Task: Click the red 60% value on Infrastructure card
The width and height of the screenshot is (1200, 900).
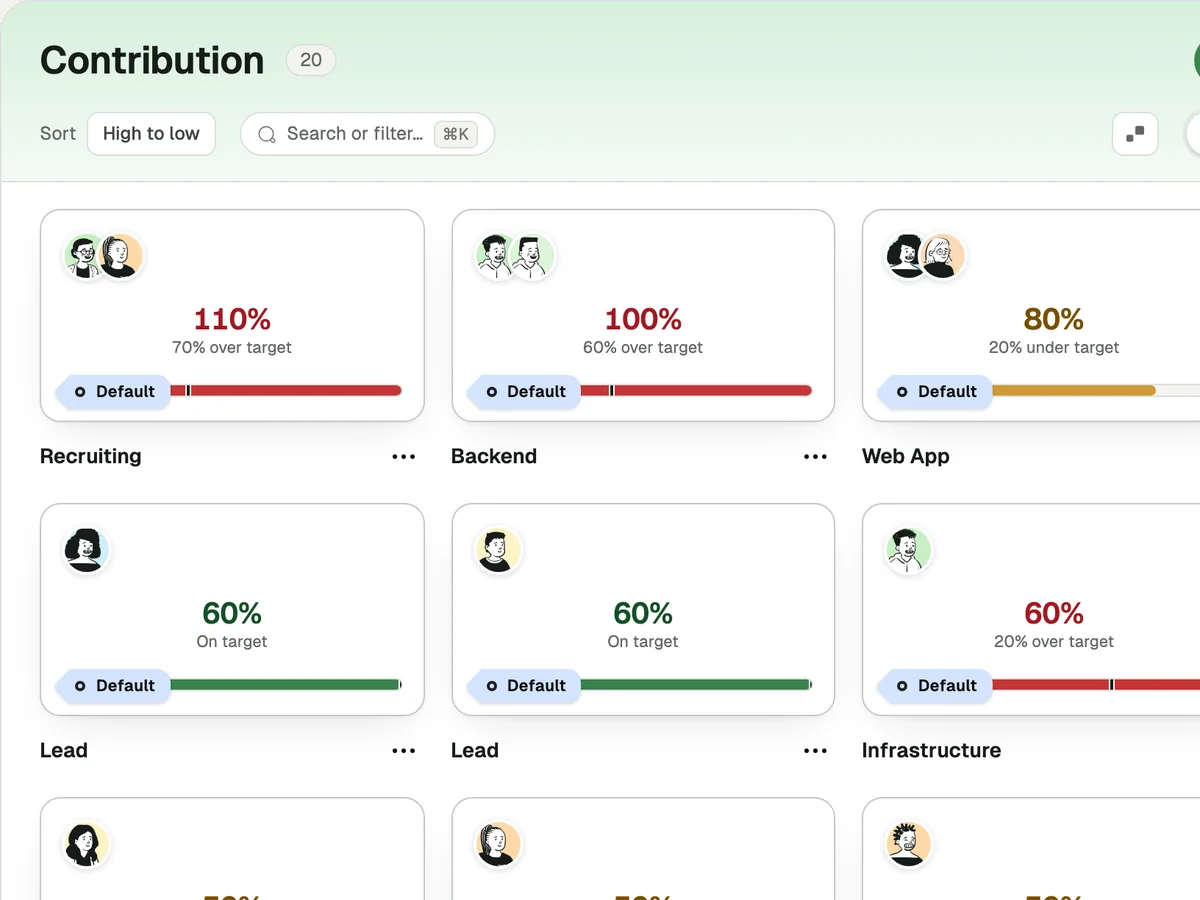Action: point(1054,613)
